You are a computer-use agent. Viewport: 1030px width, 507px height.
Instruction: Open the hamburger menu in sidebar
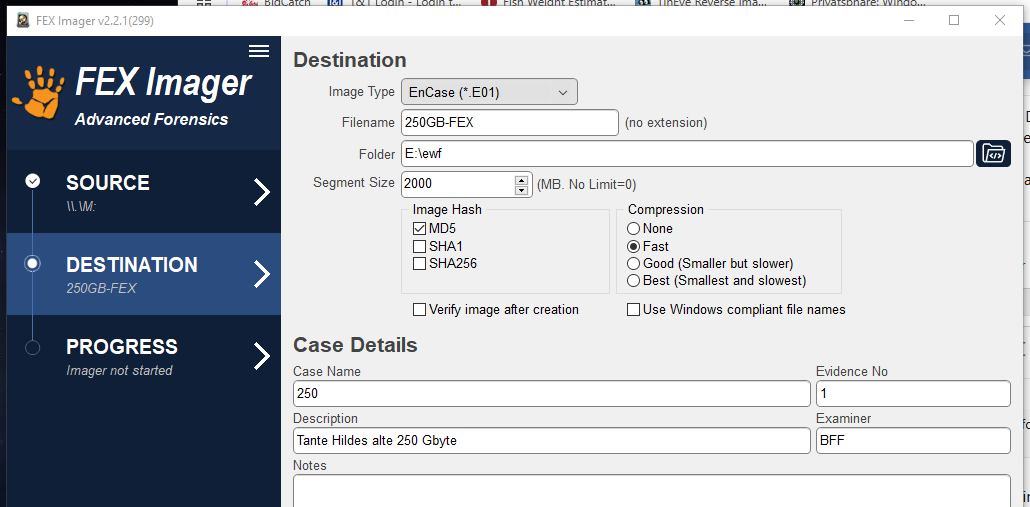(259, 51)
